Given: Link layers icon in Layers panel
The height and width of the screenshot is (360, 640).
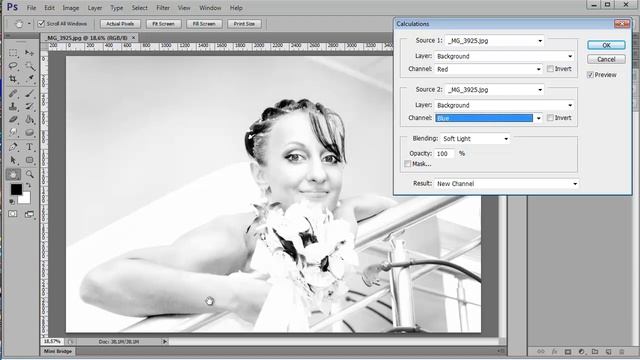Looking at the screenshot, I should [x=541, y=351].
